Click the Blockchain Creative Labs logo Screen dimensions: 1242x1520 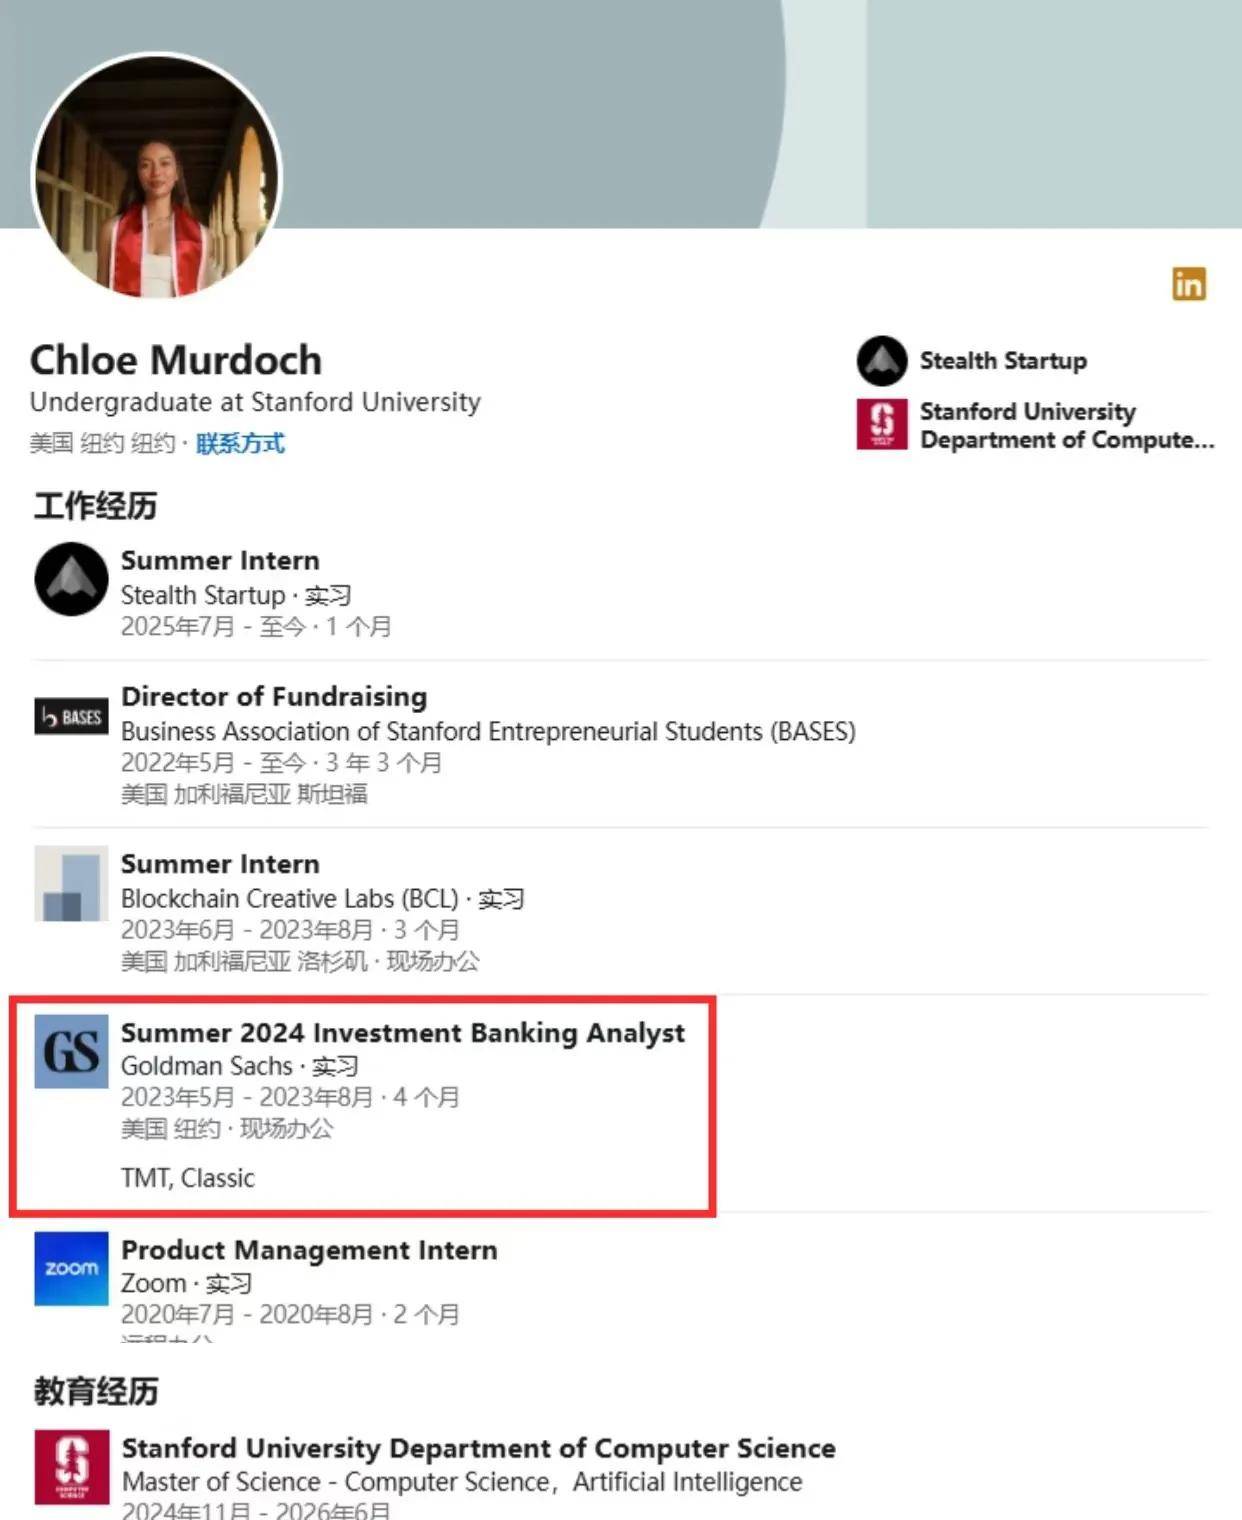click(71, 884)
